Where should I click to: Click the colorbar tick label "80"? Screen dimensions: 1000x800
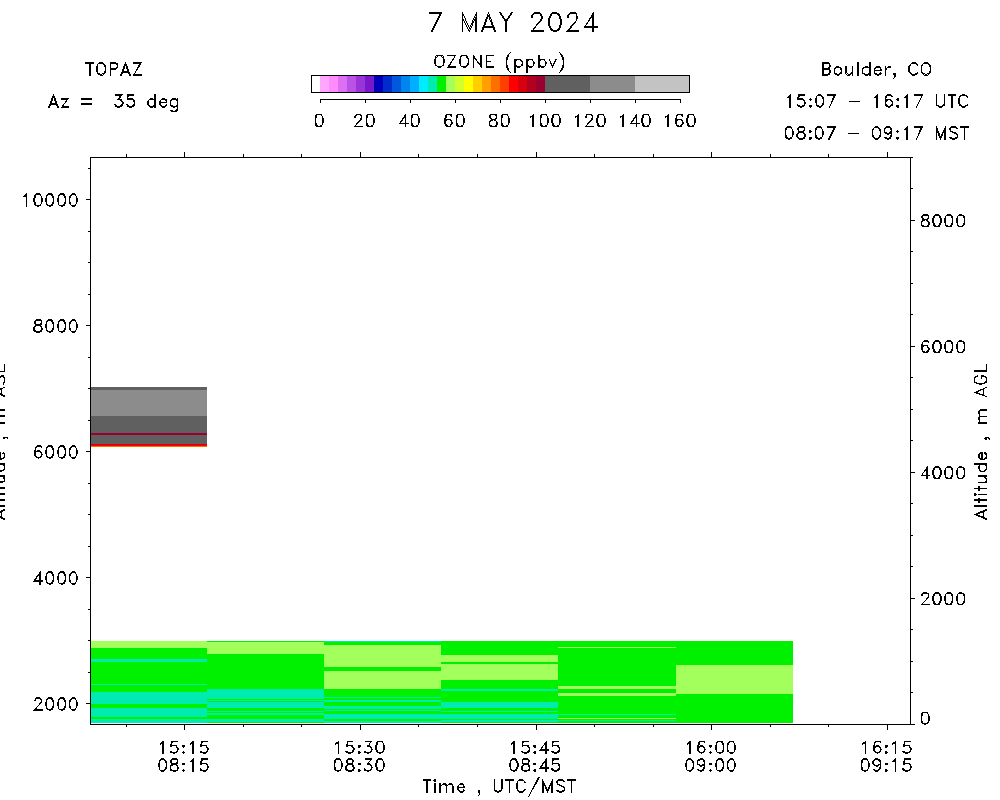tap(499, 121)
